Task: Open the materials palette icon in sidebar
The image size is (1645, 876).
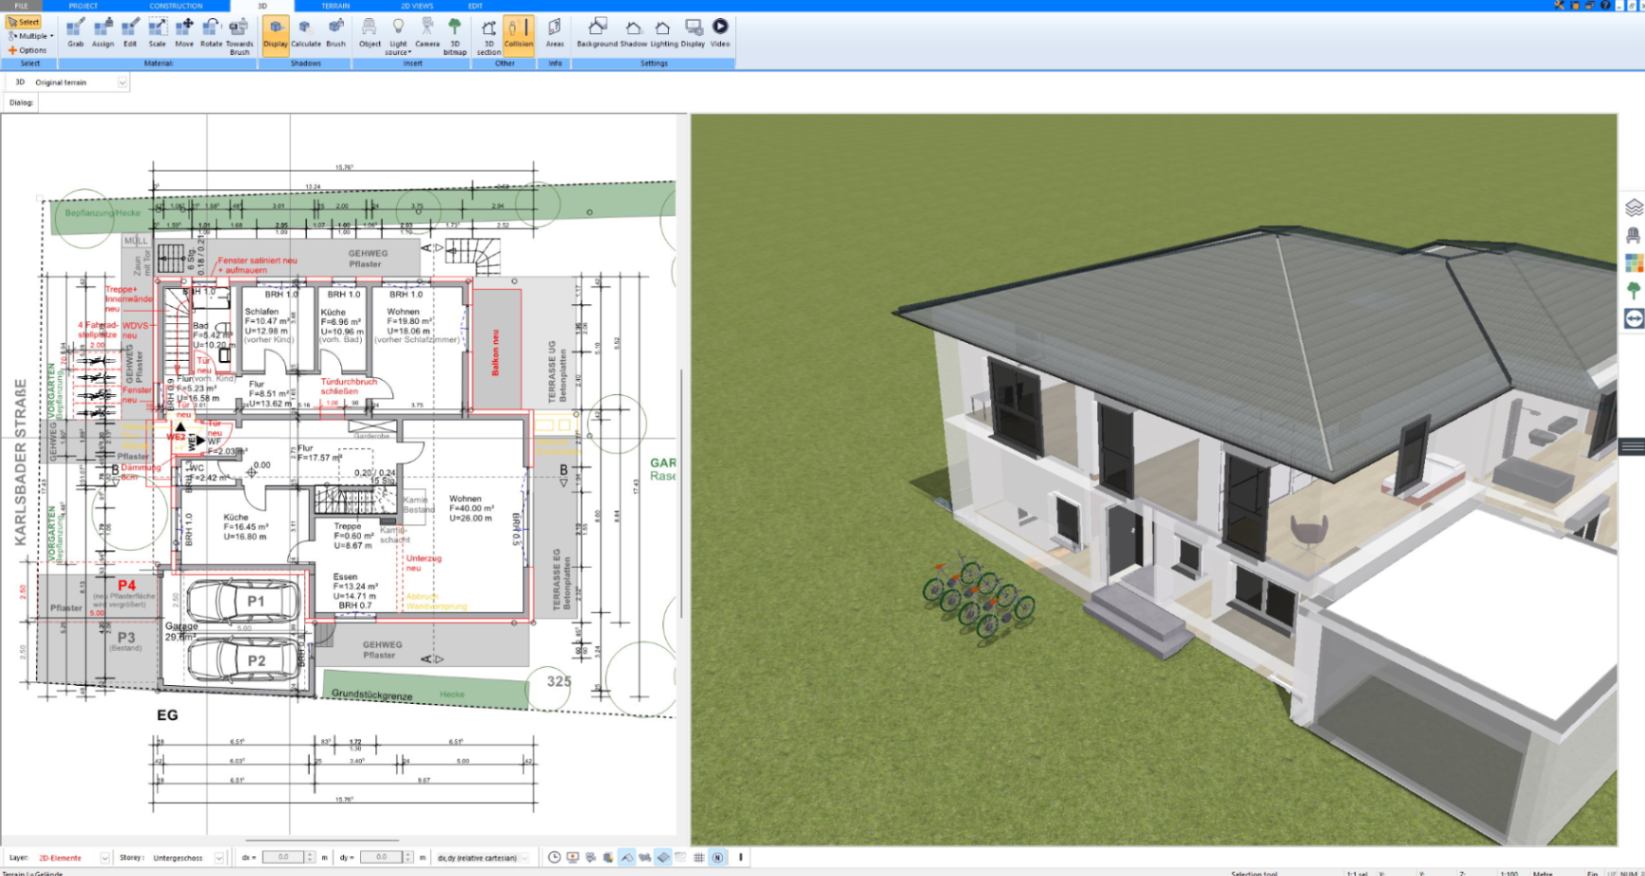Action: pyautogui.click(x=1634, y=263)
